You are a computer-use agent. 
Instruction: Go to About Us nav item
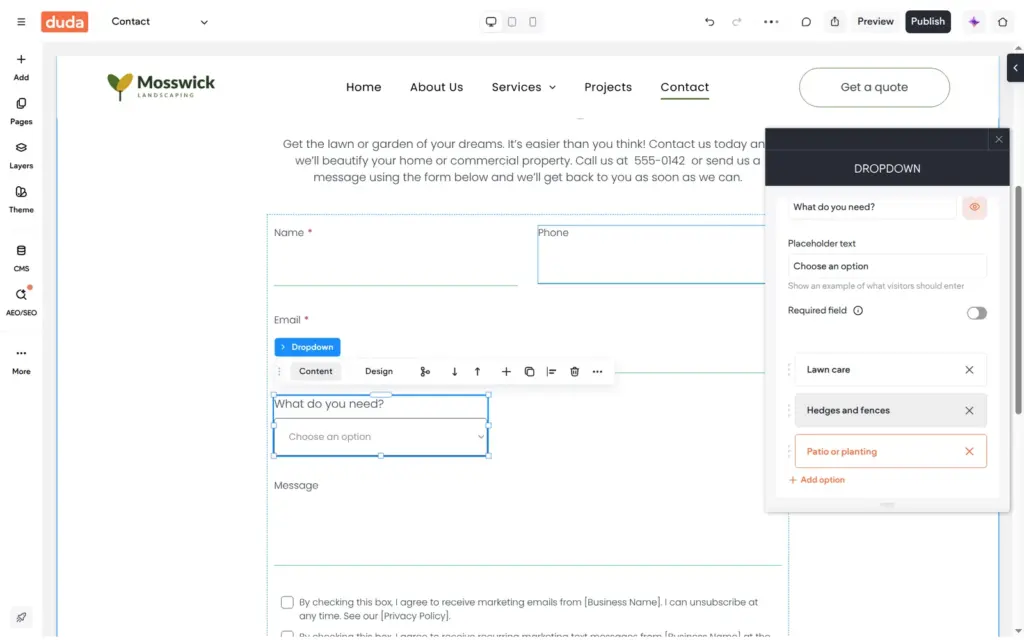click(436, 88)
